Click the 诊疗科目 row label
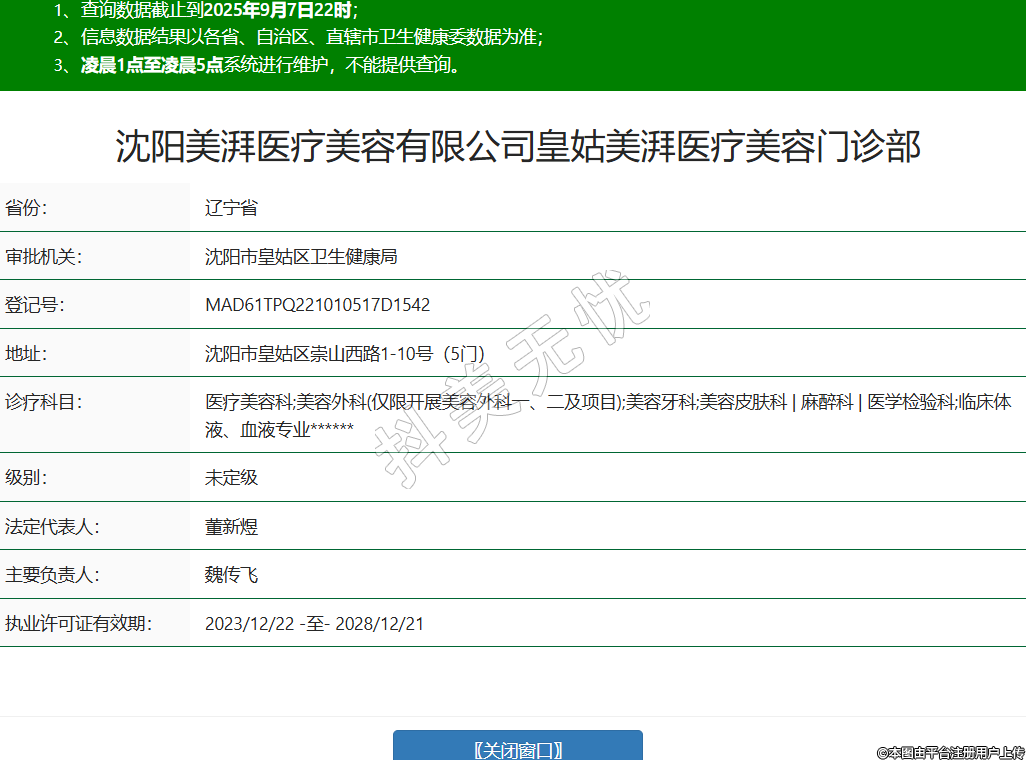Screen dimensions: 1026x760 tap(43, 402)
